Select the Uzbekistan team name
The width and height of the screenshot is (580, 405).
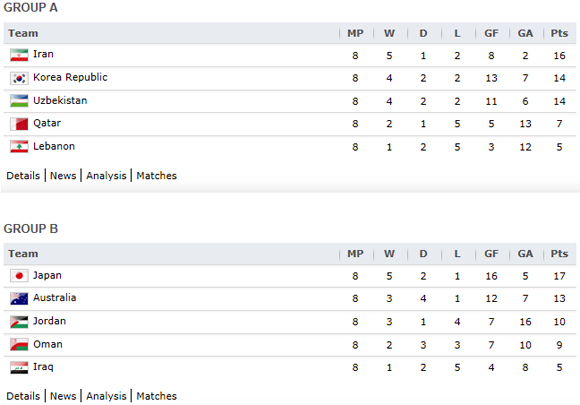point(60,100)
